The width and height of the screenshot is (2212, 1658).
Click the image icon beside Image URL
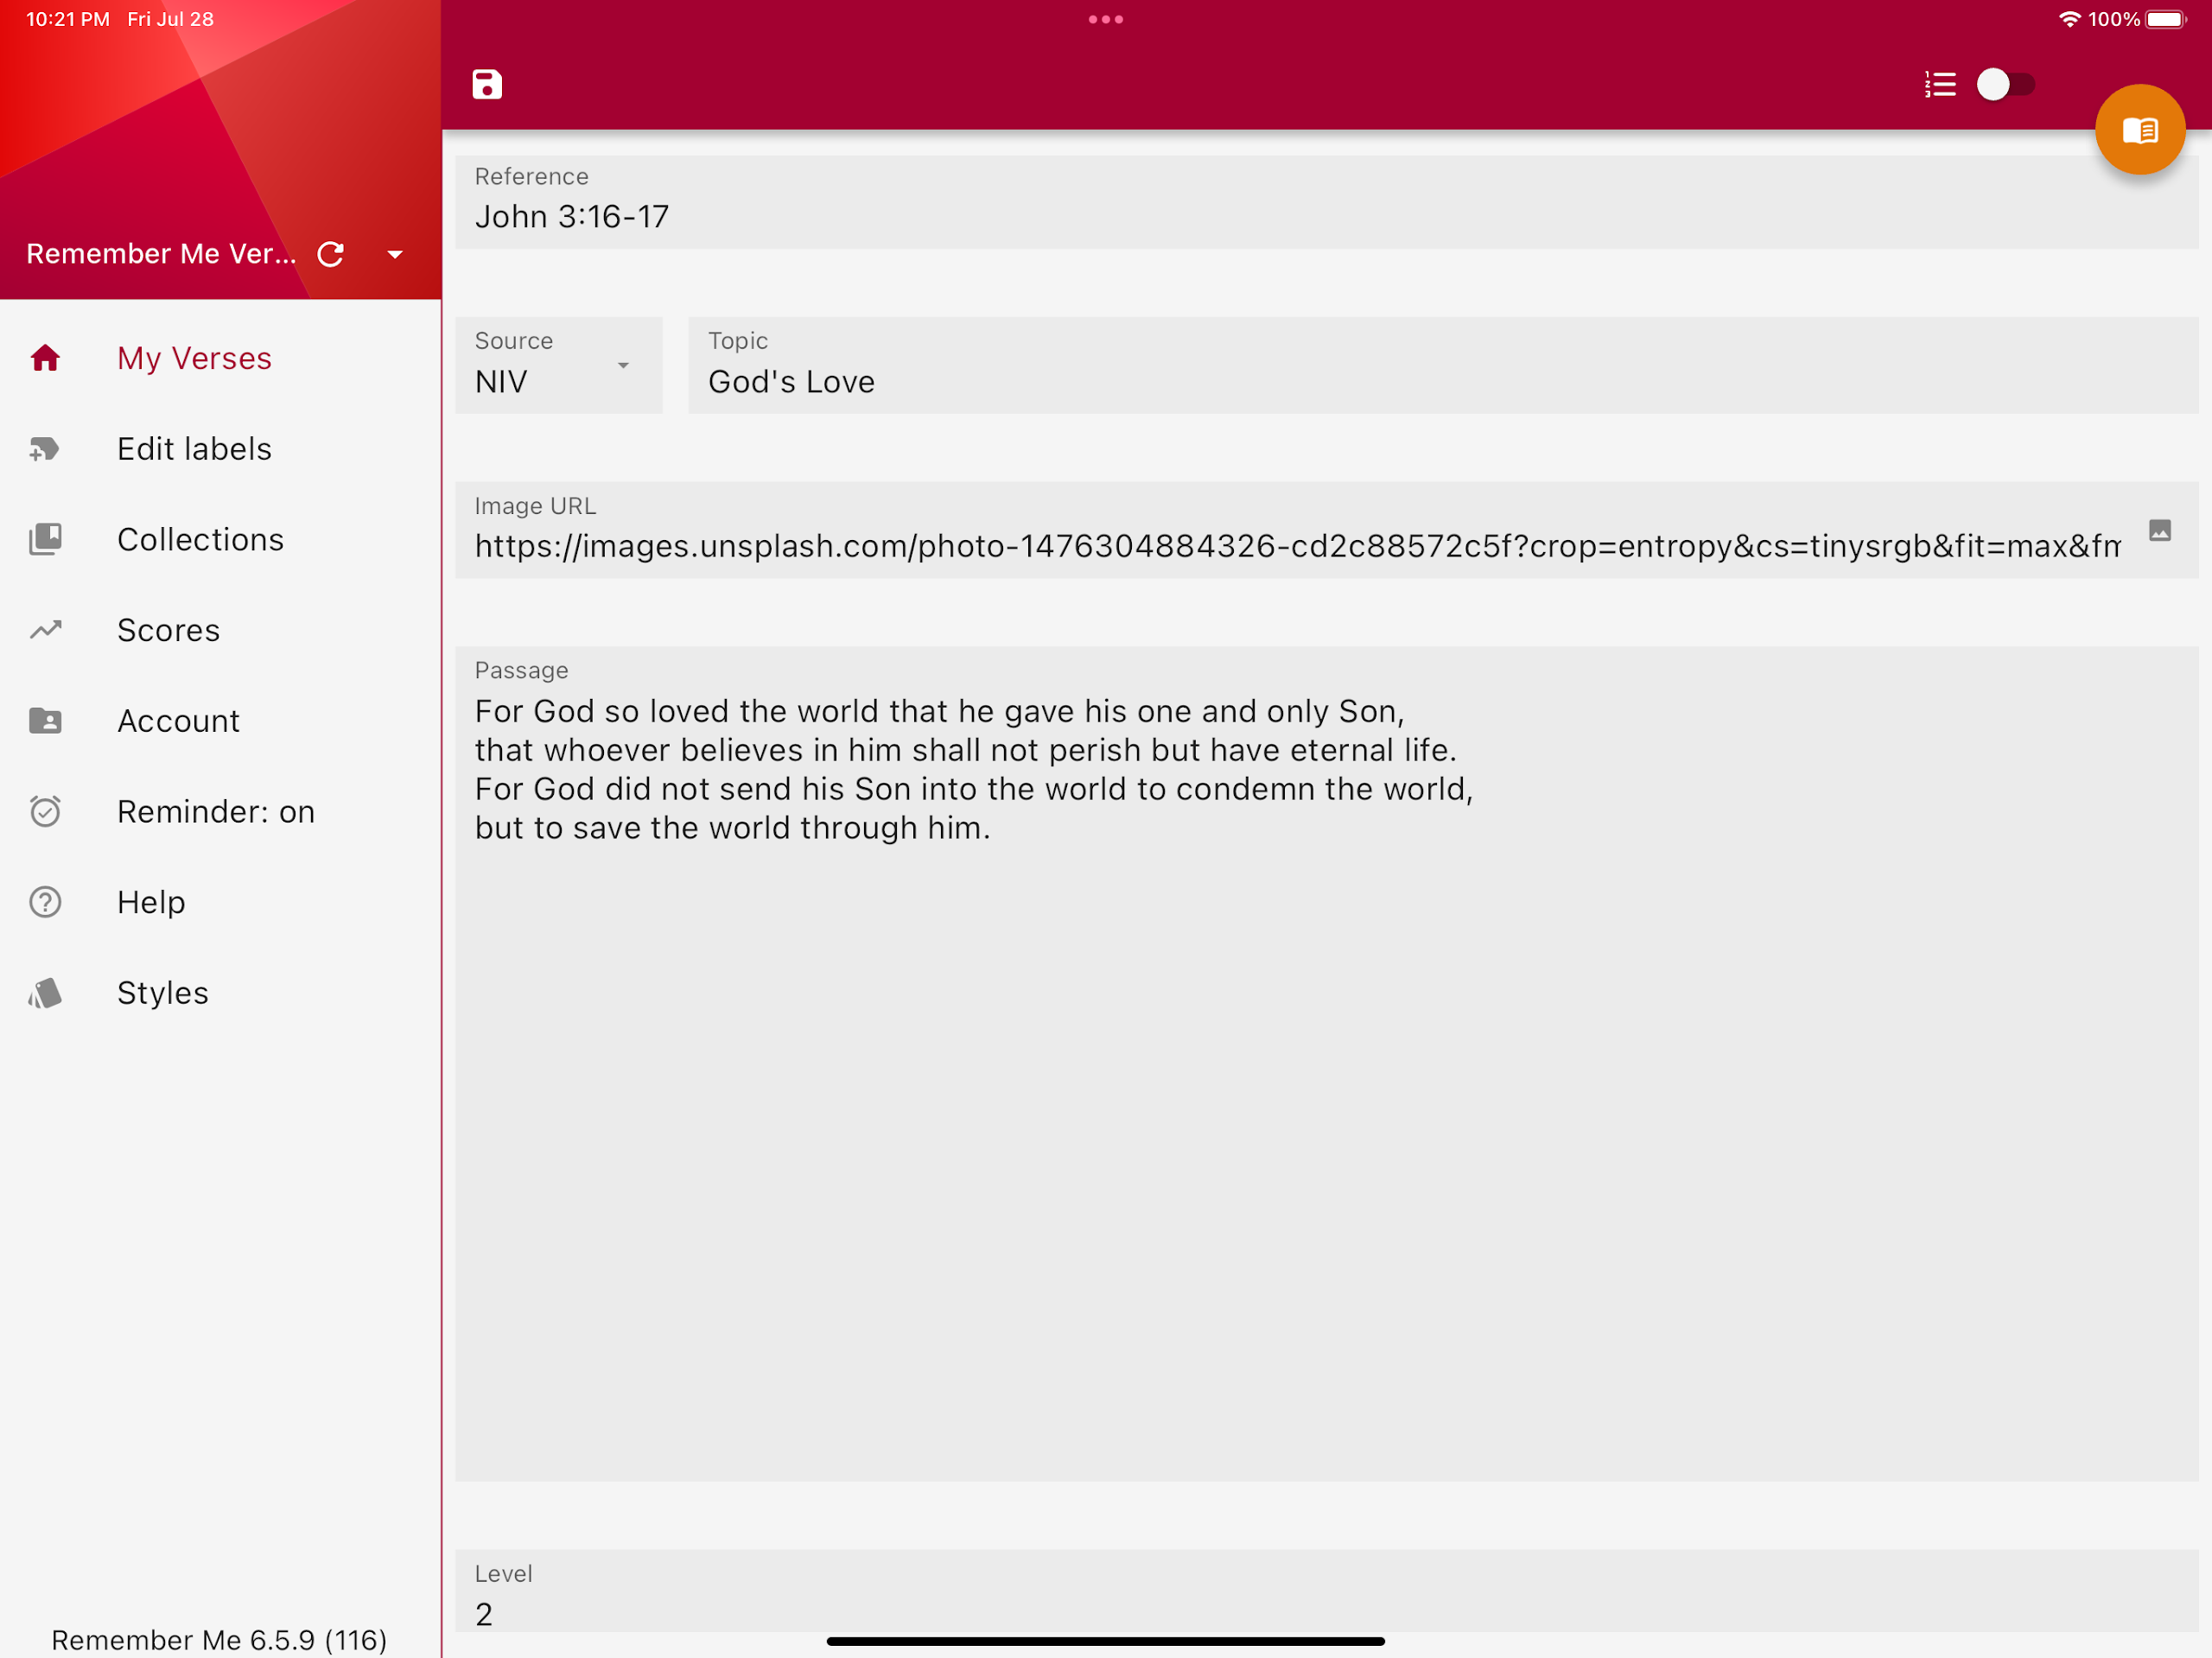click(2159, 531)
